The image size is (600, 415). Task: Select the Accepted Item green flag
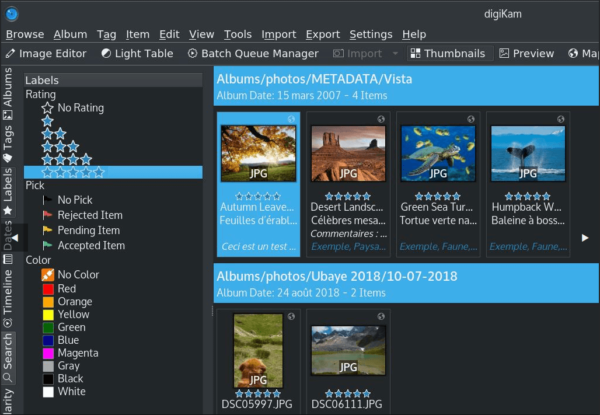point(47,246)
